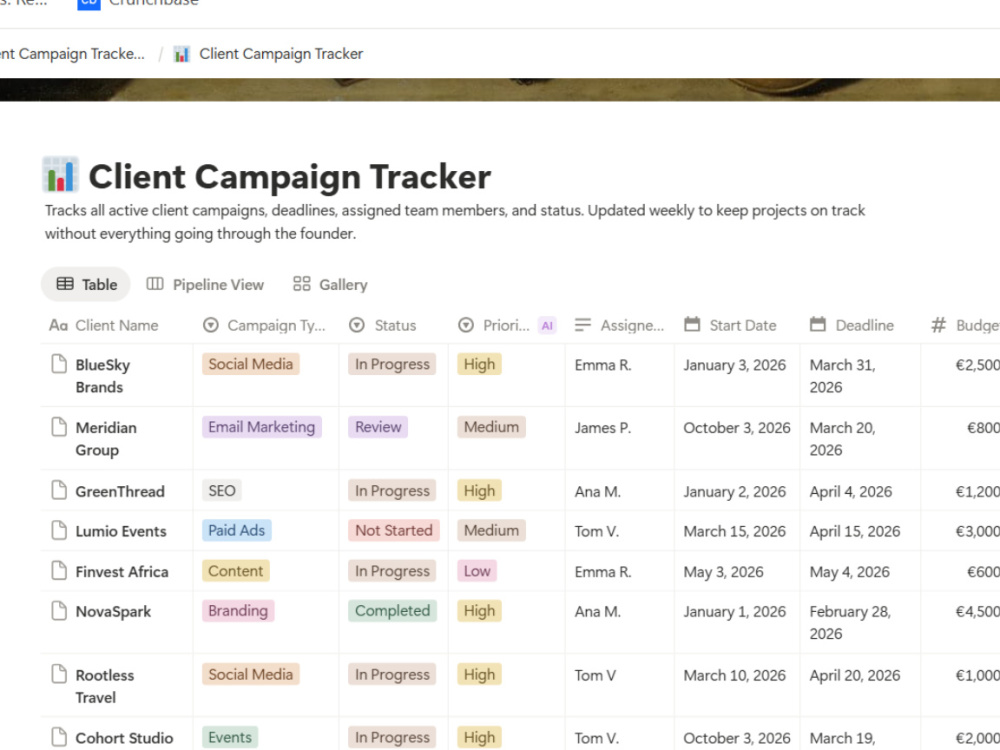Click Medium priority for Lumio Events
The width and height of the screenshot is (1000, 750).
pos(491,530)
